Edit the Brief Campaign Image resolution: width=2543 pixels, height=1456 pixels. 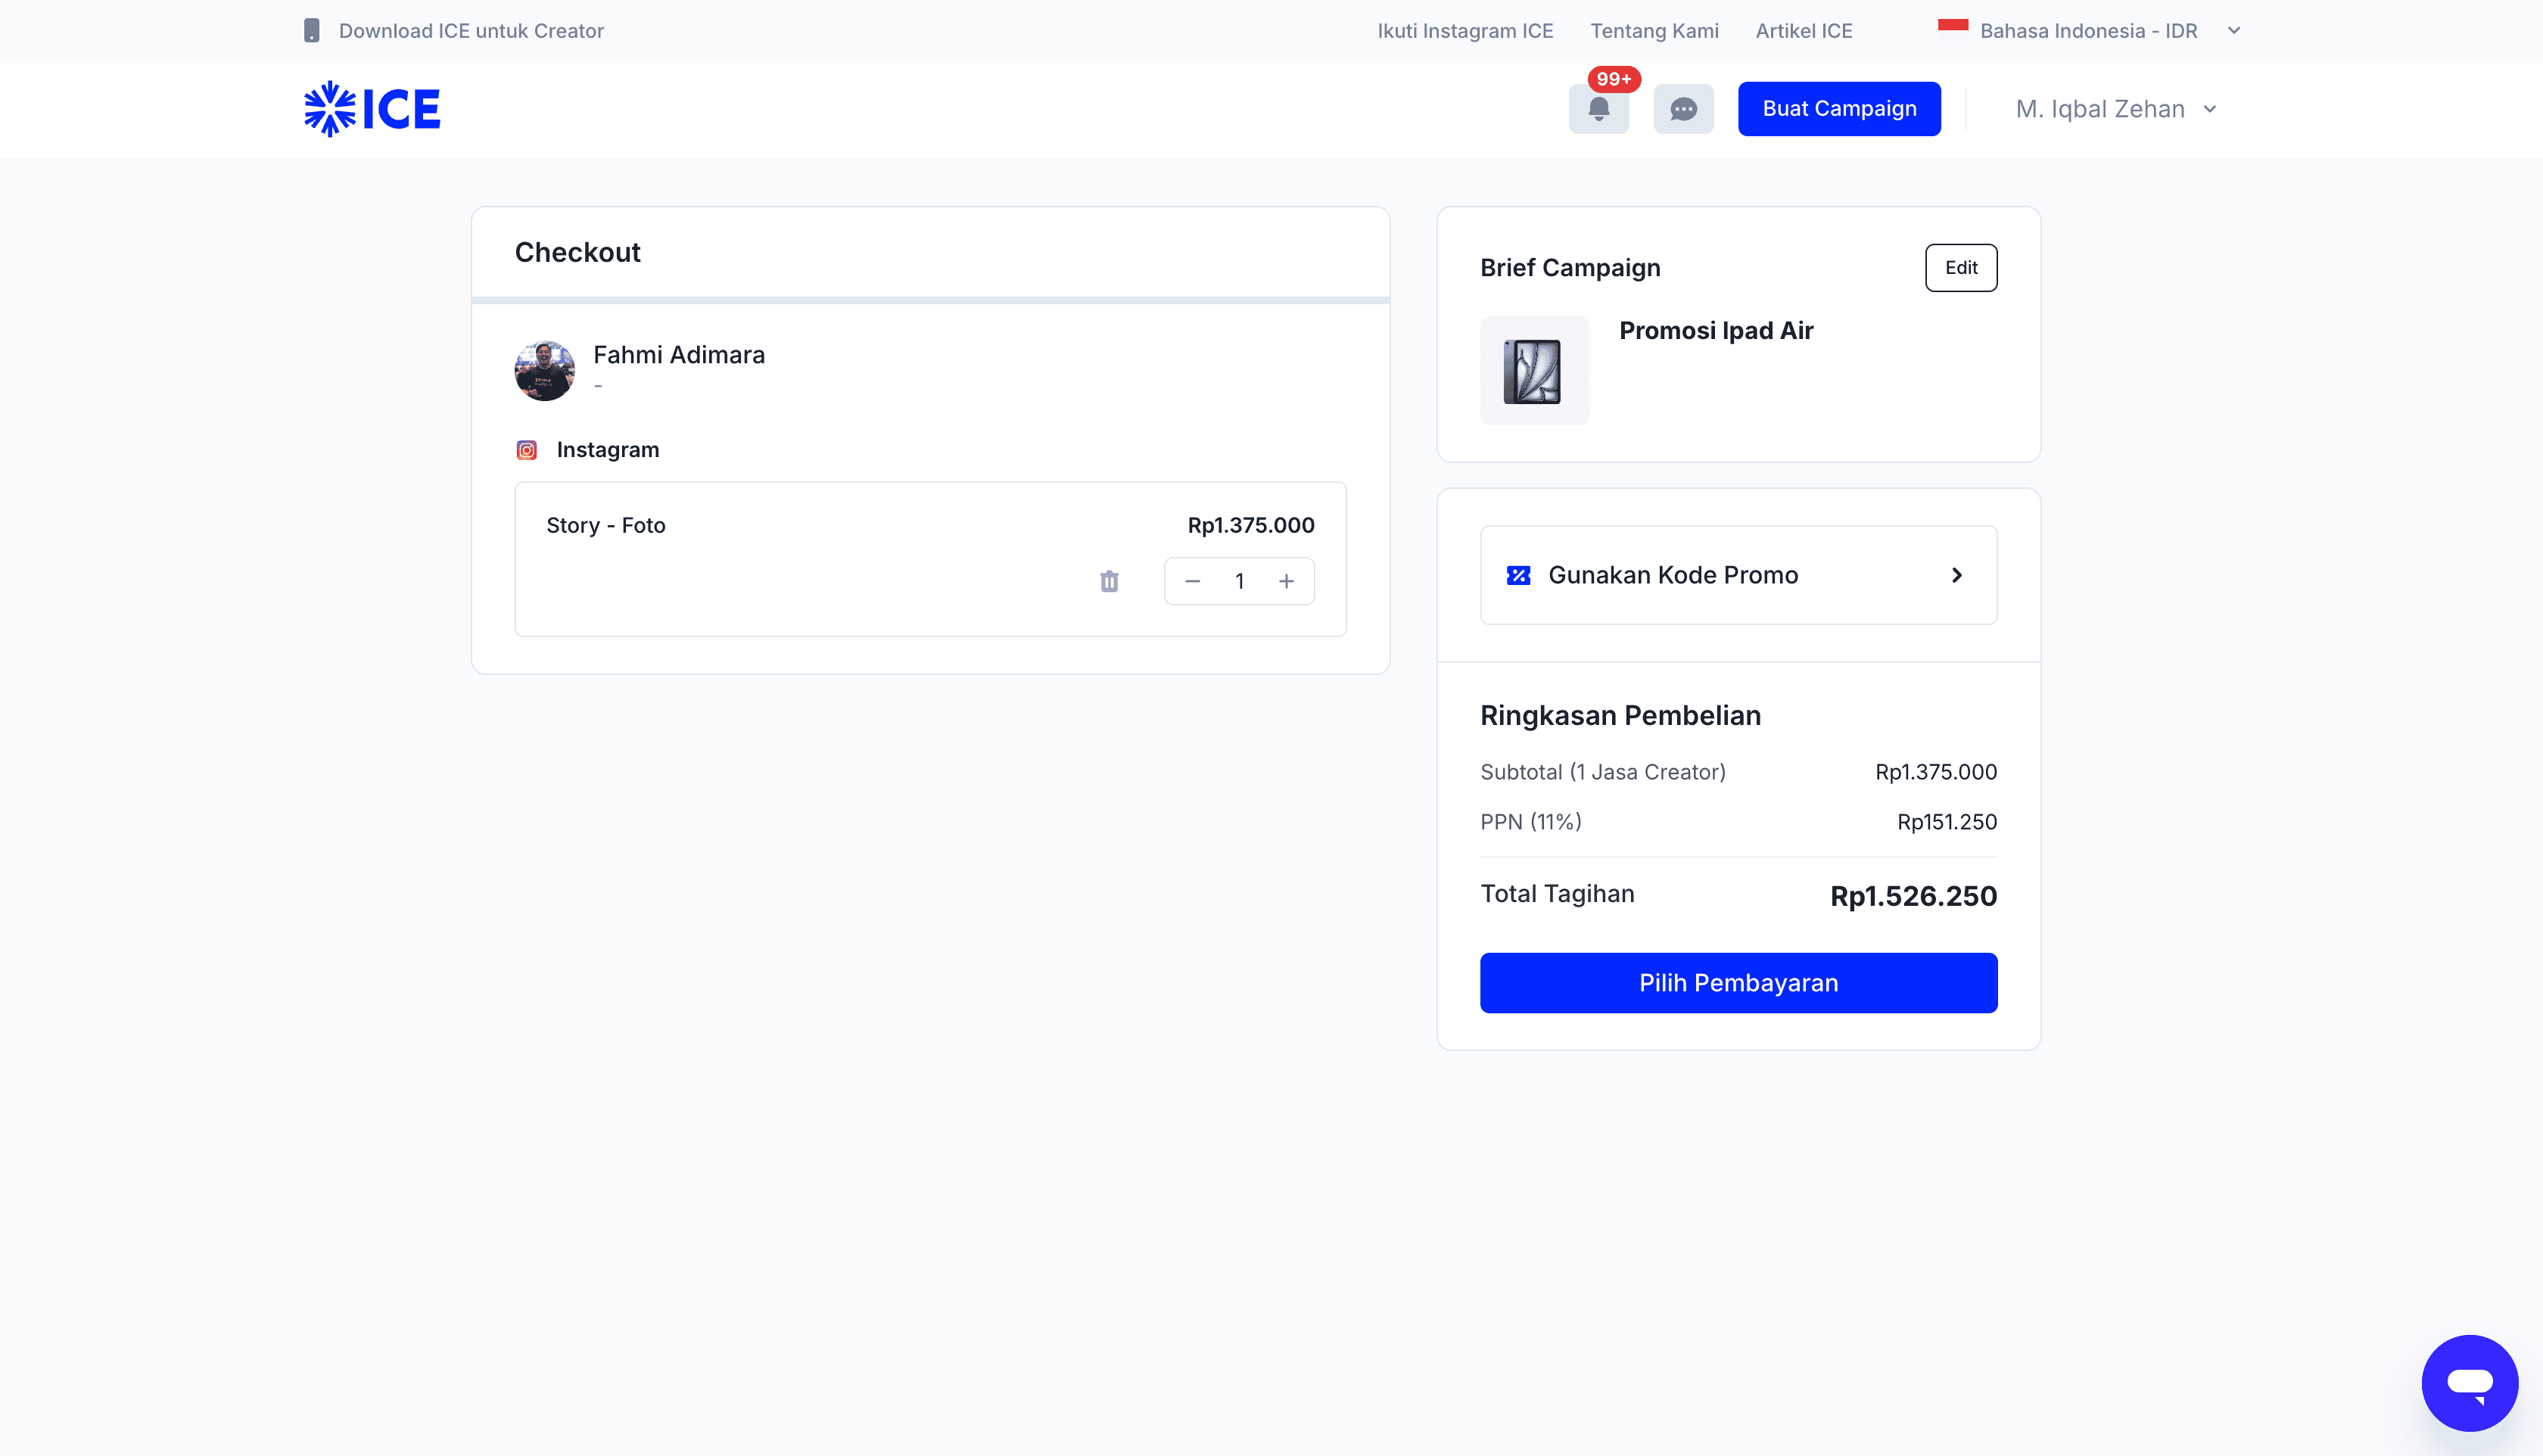click(1960, 268)
